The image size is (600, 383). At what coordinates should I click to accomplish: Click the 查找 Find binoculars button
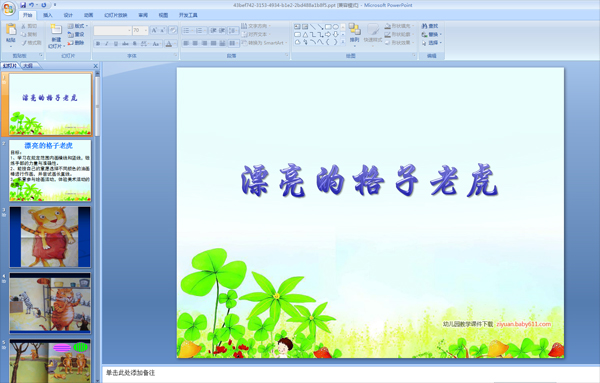coord(430,26)
